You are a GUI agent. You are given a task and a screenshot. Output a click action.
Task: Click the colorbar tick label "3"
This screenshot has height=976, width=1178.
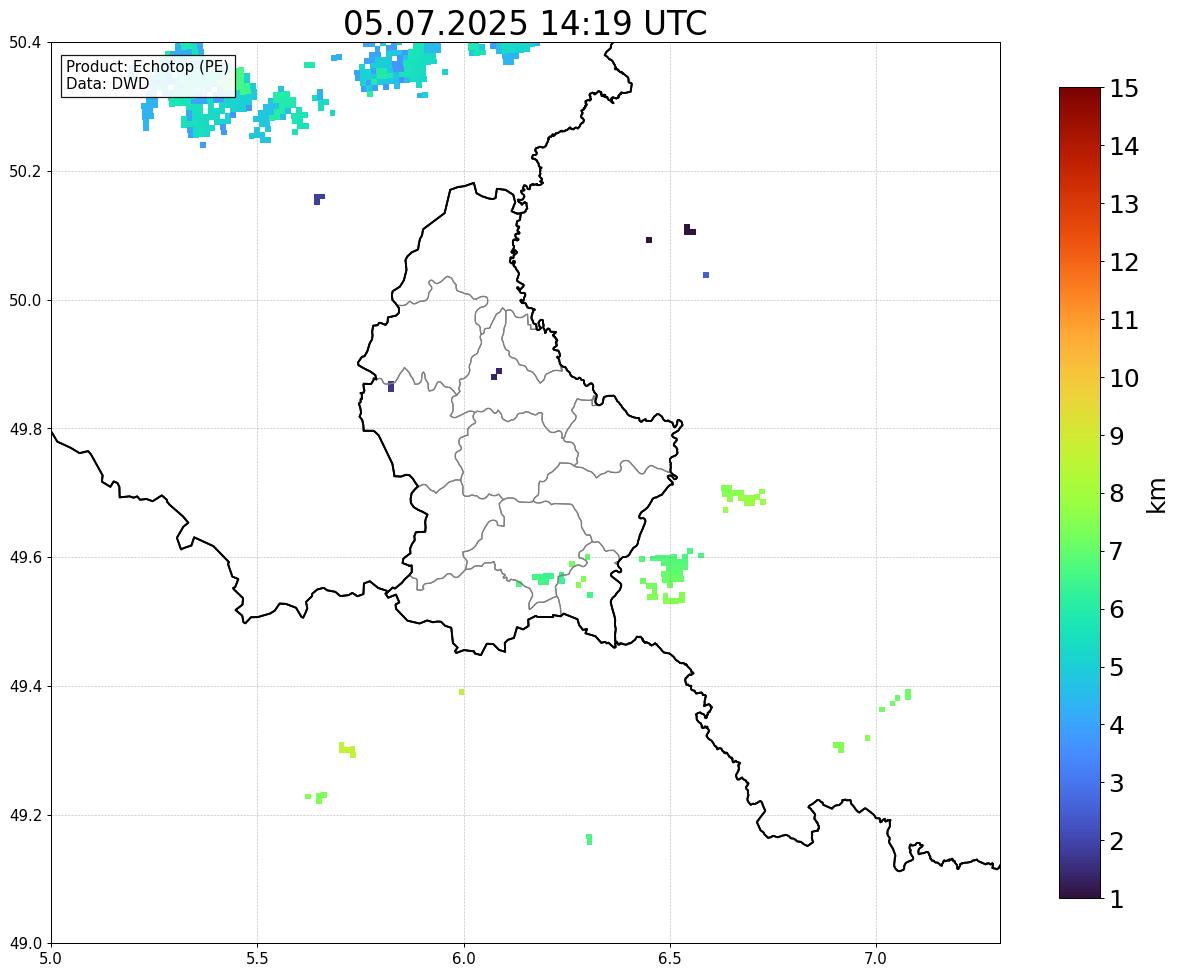click(1117, 783)
